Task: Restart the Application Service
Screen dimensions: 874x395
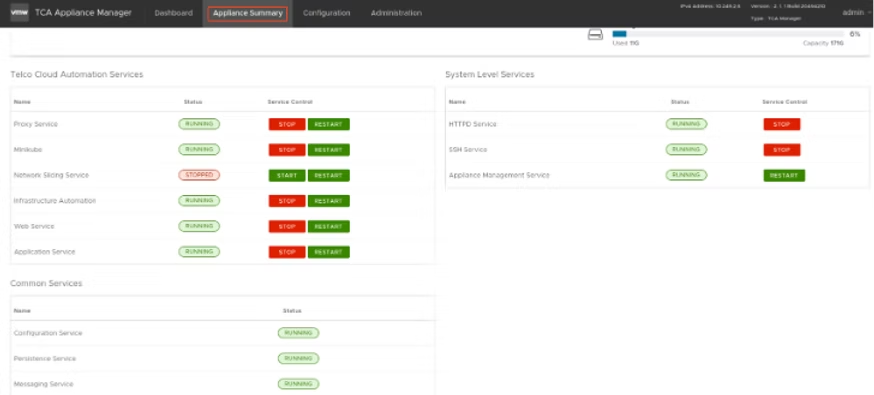Action: pos(329,252)
